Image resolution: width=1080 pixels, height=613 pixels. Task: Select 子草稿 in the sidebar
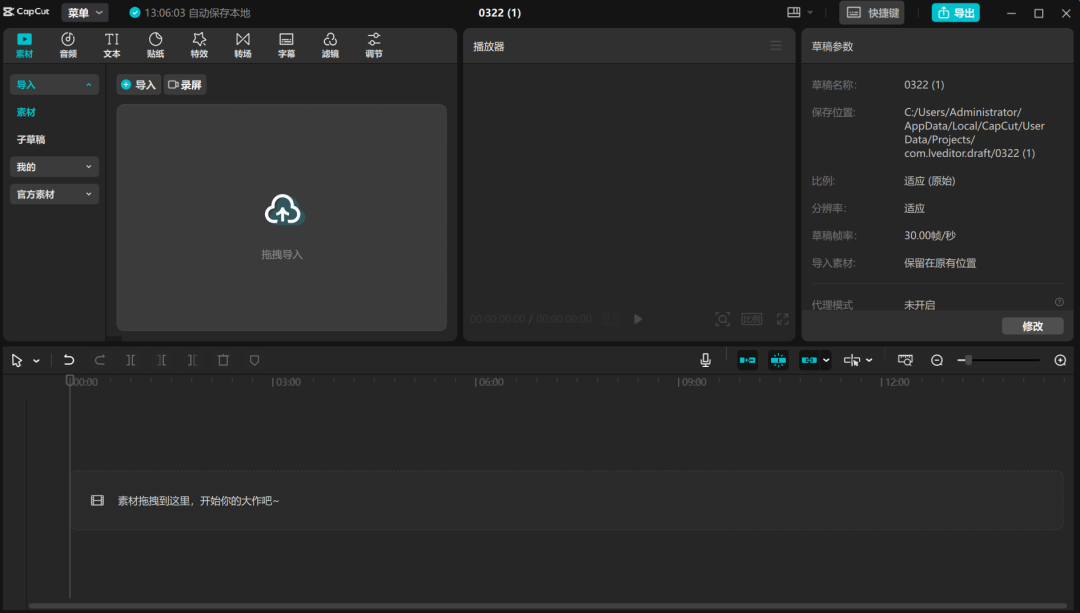[31, 139]
